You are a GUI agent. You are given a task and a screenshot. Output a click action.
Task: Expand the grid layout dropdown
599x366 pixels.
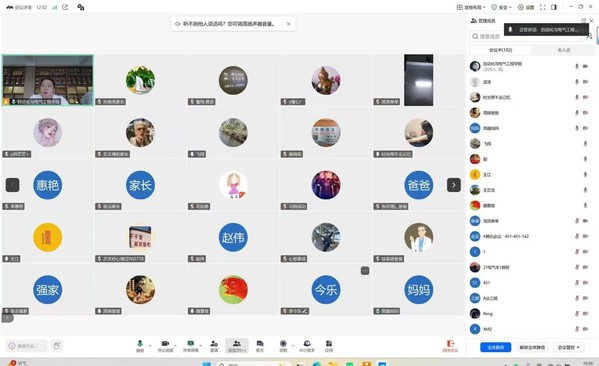471,7
